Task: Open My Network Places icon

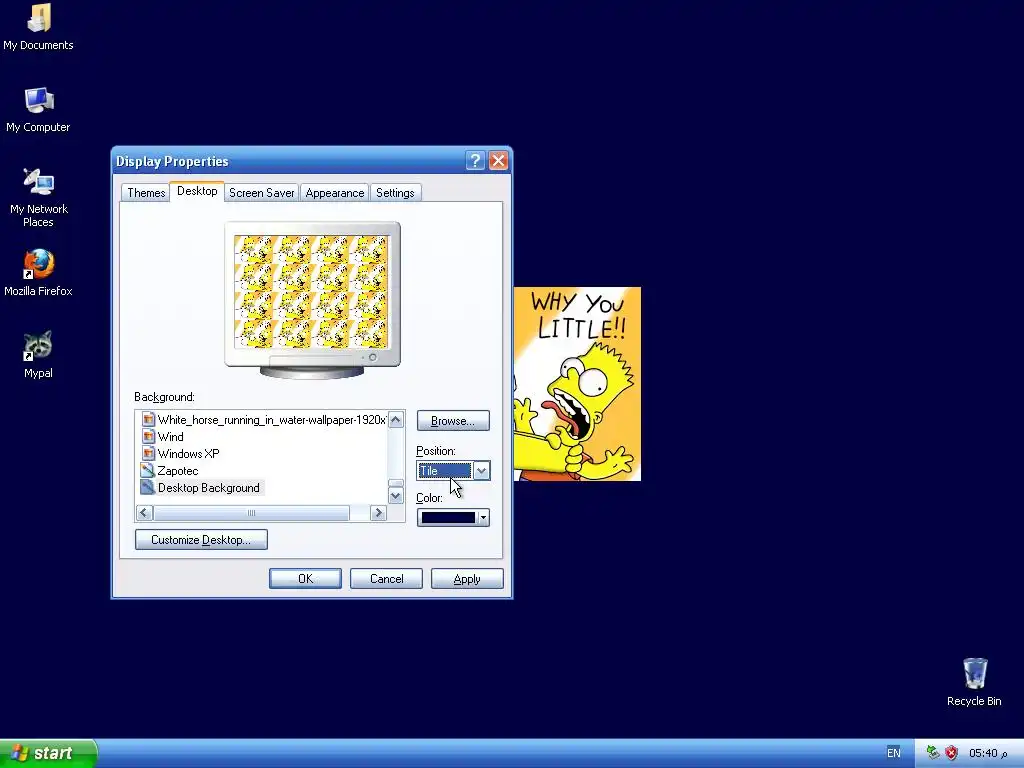Action: point(39,197)
